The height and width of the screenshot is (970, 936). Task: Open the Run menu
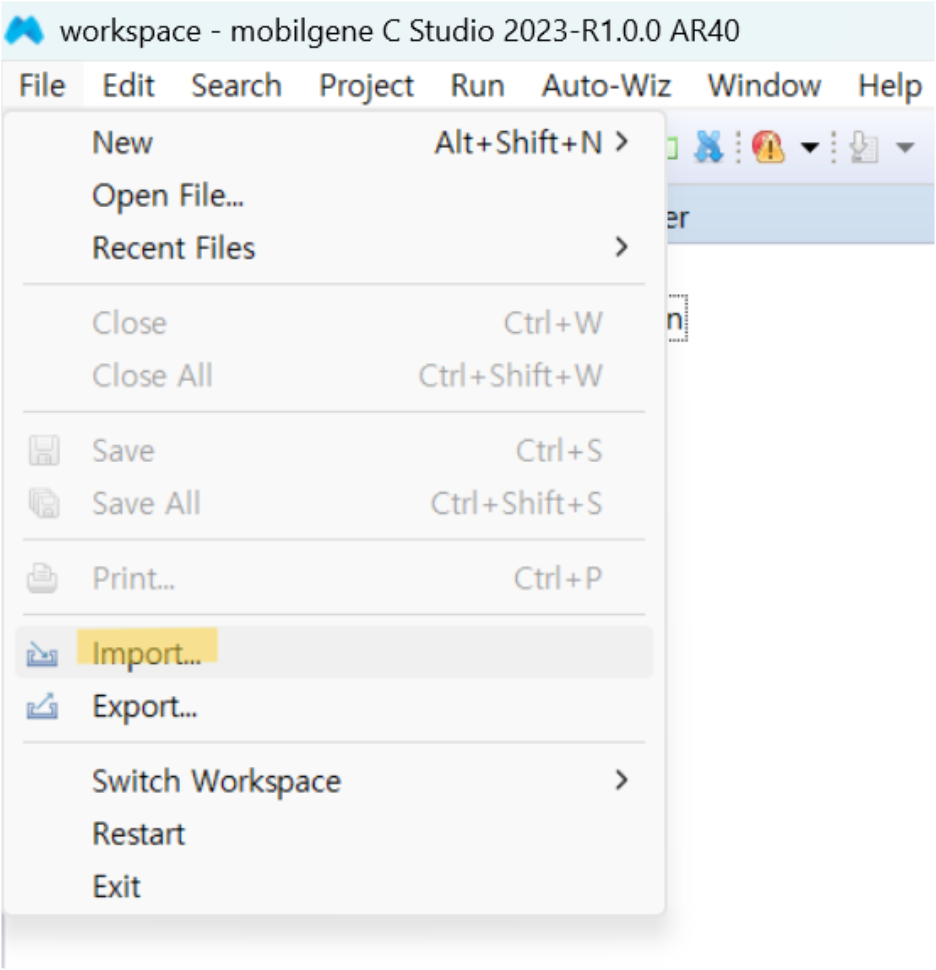(477, 85)
